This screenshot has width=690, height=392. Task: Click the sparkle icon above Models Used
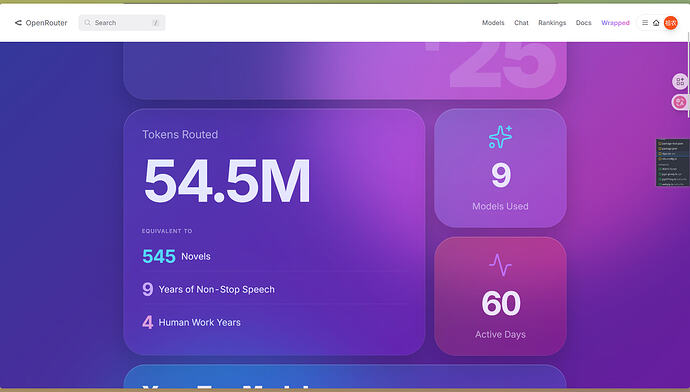point(500,137)
